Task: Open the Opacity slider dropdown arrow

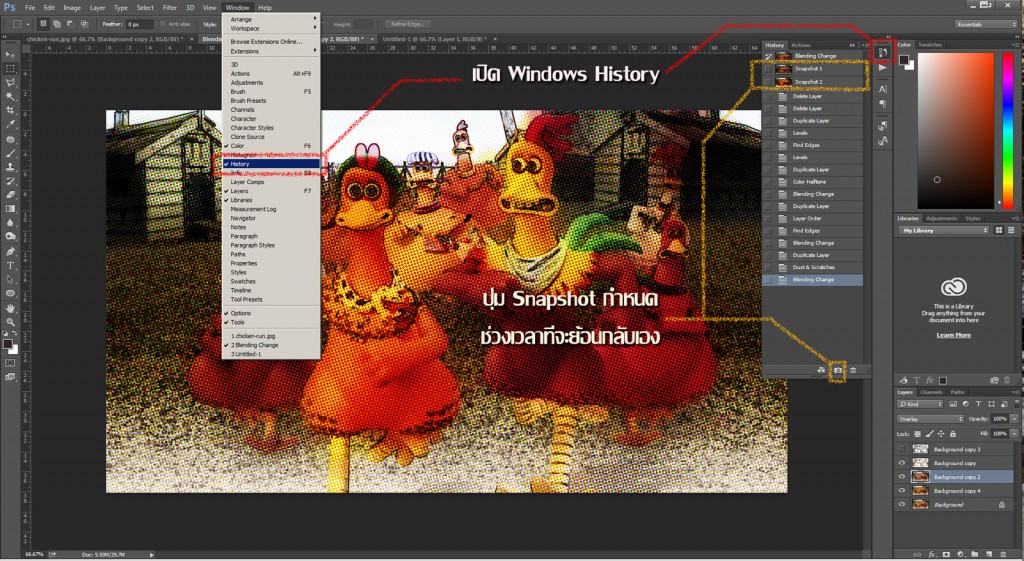Action: [x=1014, y=419]
